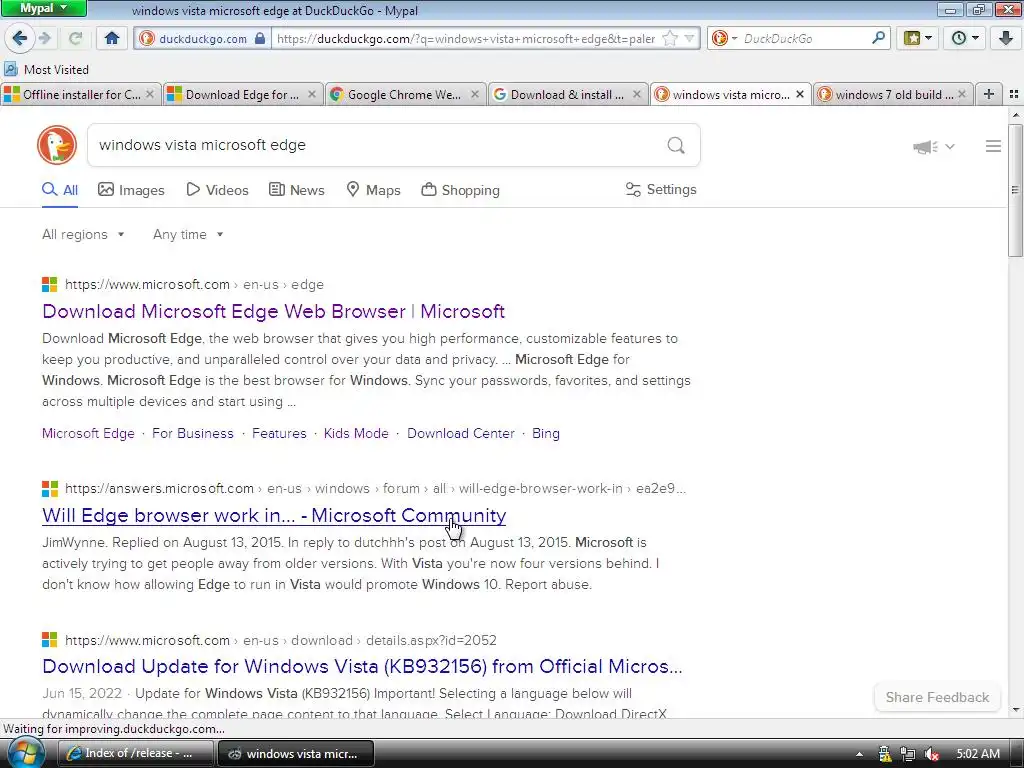Screen dimensions: 1024x768
Task: Click the list all tabs grid icon
Action: pos(1014,95)
